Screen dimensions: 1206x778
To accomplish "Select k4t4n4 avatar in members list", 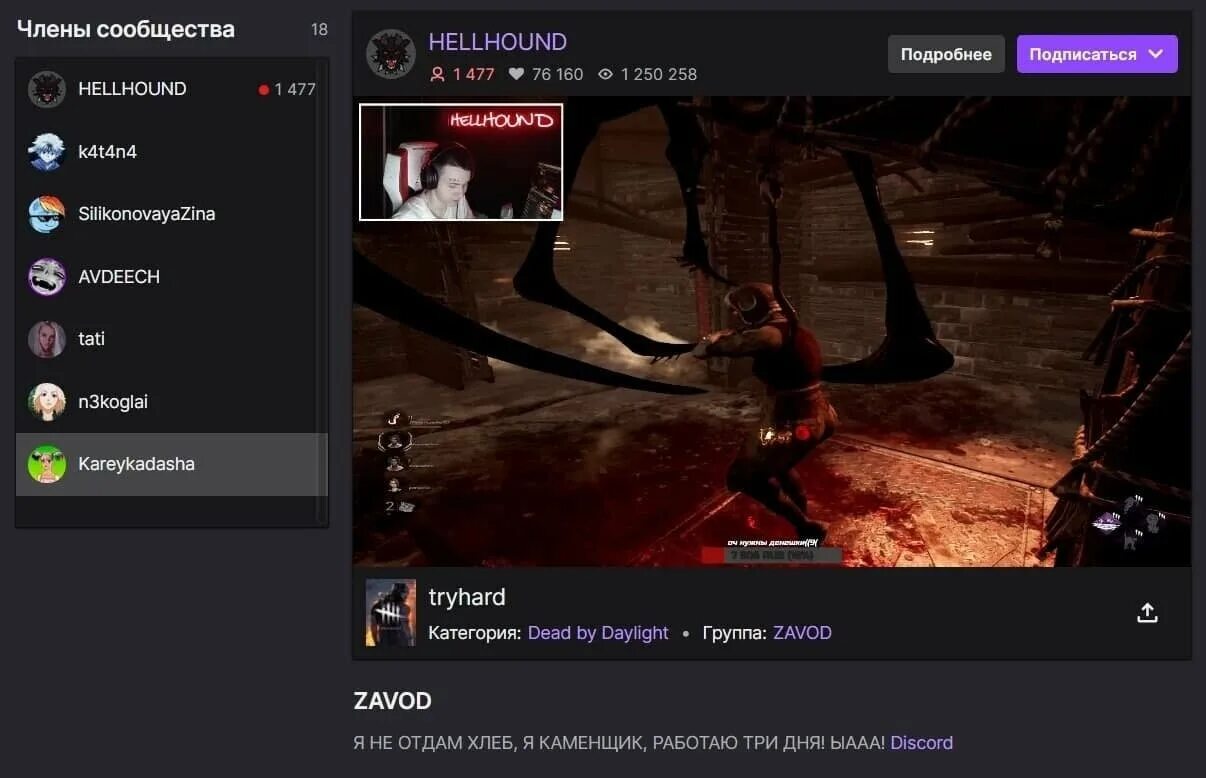I will (47, 152).
